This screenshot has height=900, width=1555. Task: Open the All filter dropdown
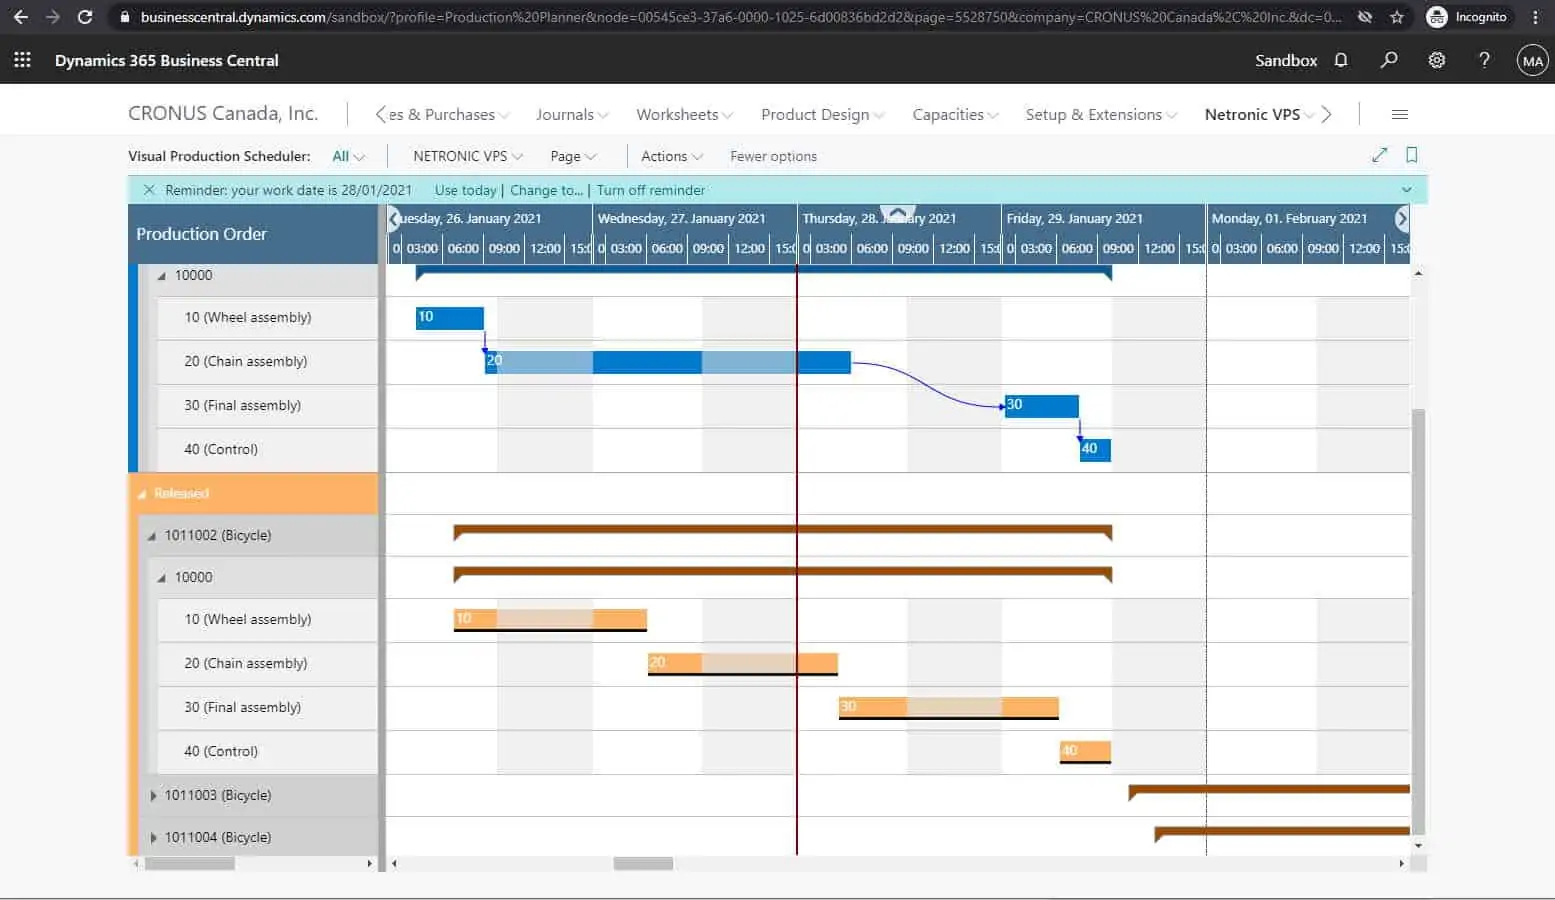click(348, 156)
